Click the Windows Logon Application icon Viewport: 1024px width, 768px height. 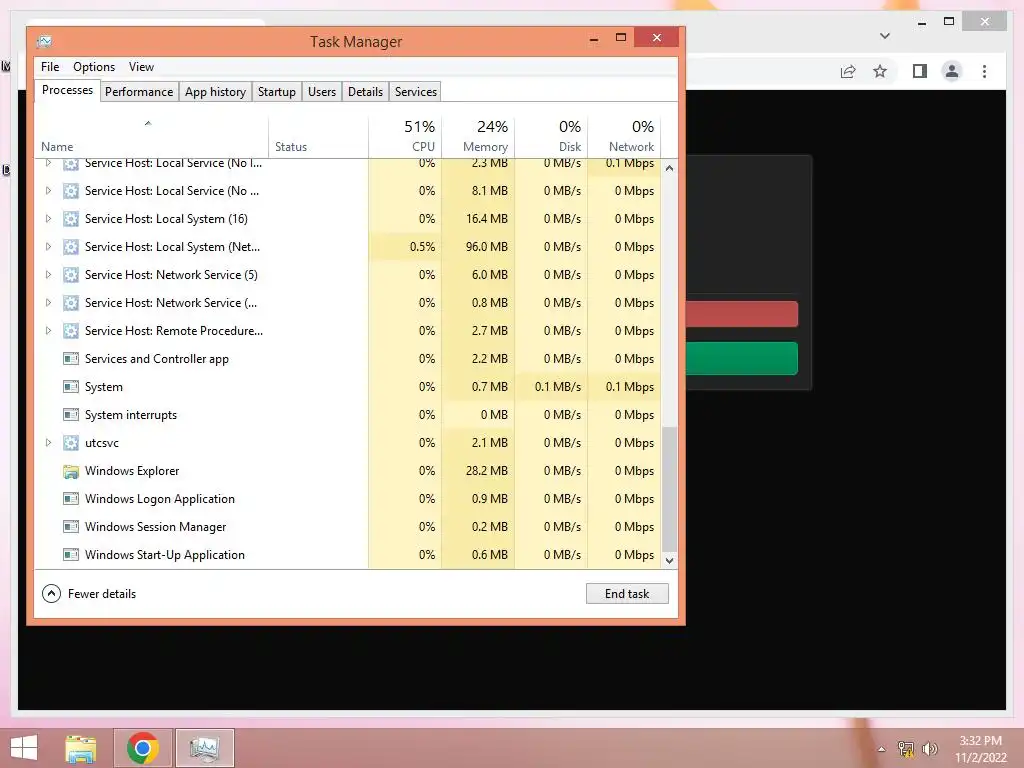pos(71,499)
